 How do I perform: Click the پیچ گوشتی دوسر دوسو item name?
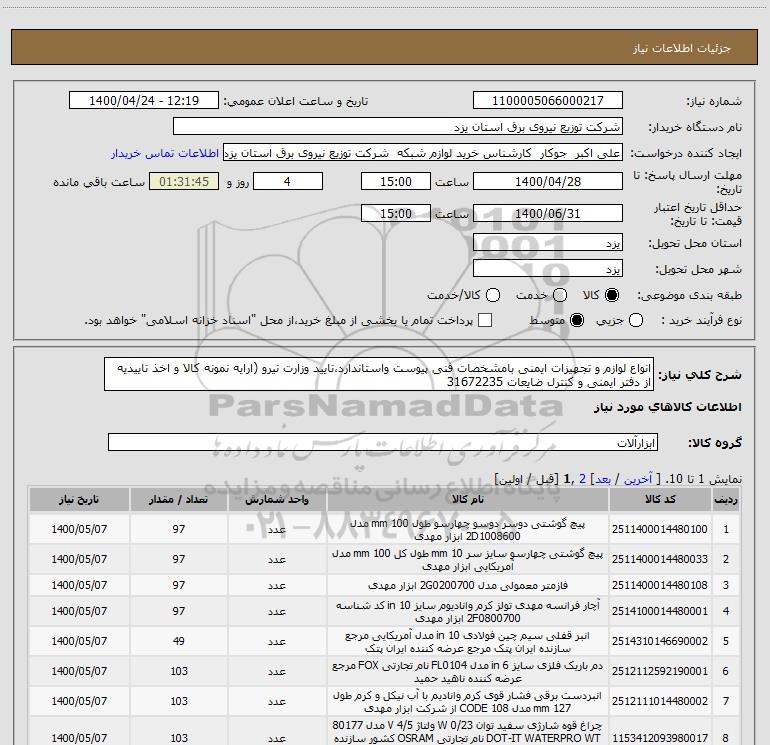point(468,530)
